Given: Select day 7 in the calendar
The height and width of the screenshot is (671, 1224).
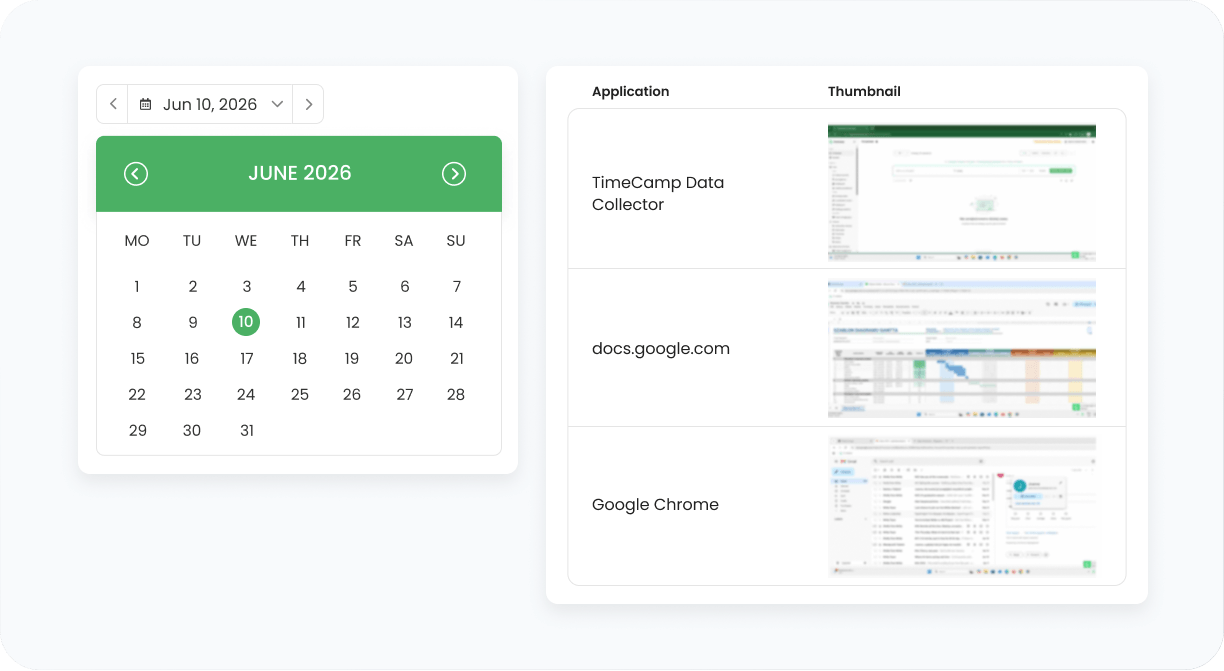Looking at the screenshot, I should click(457, 287).
